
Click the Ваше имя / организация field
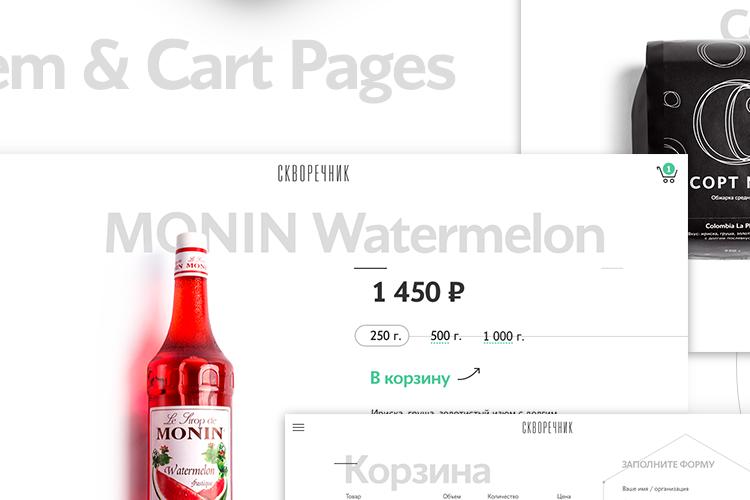pyautogui.click(x=655, y=489)
